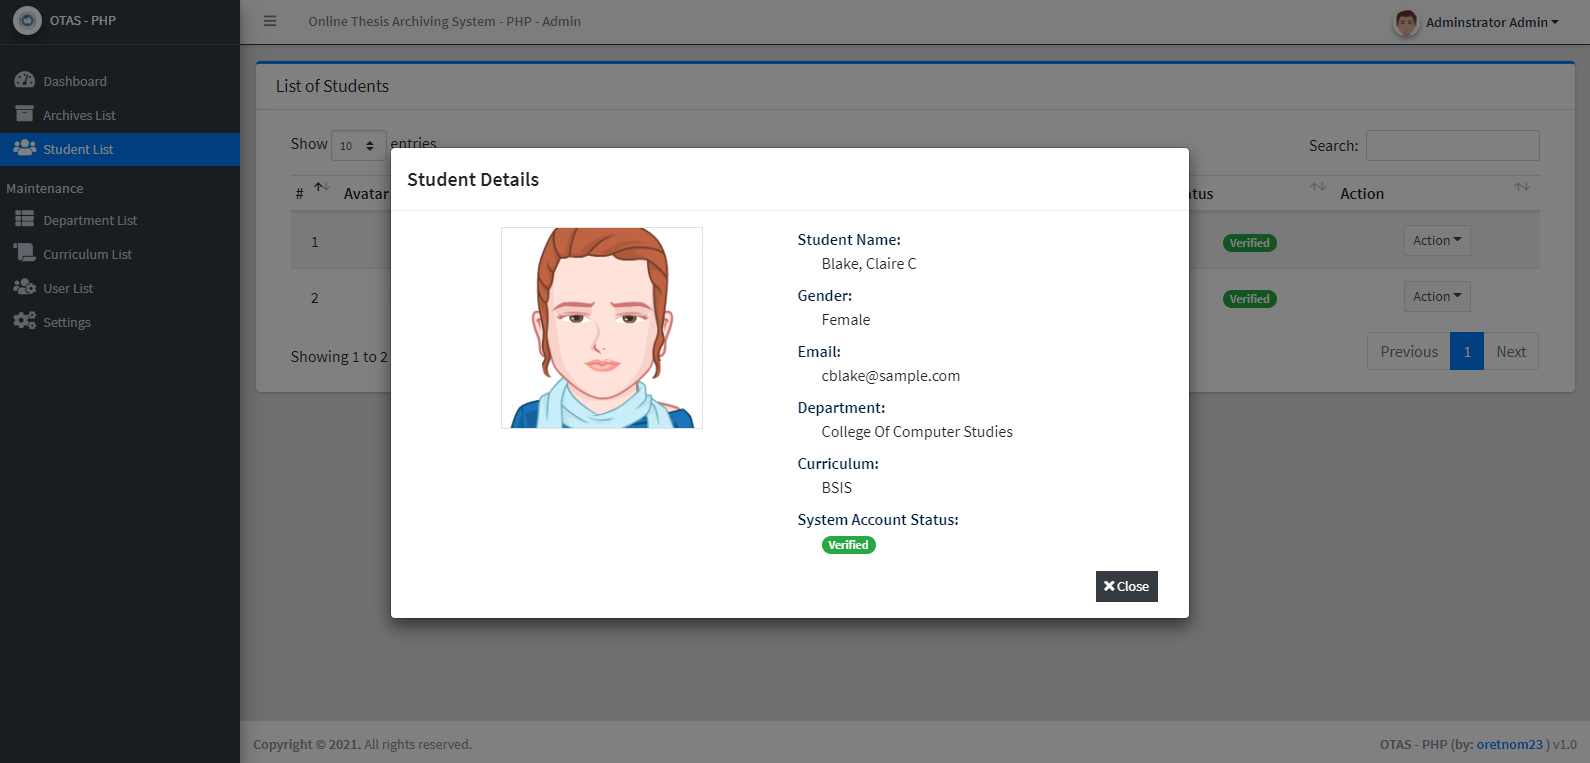Click the Student List users icon
The image size is (1590, 763).
pyautogui.click(x=25, y=148)
